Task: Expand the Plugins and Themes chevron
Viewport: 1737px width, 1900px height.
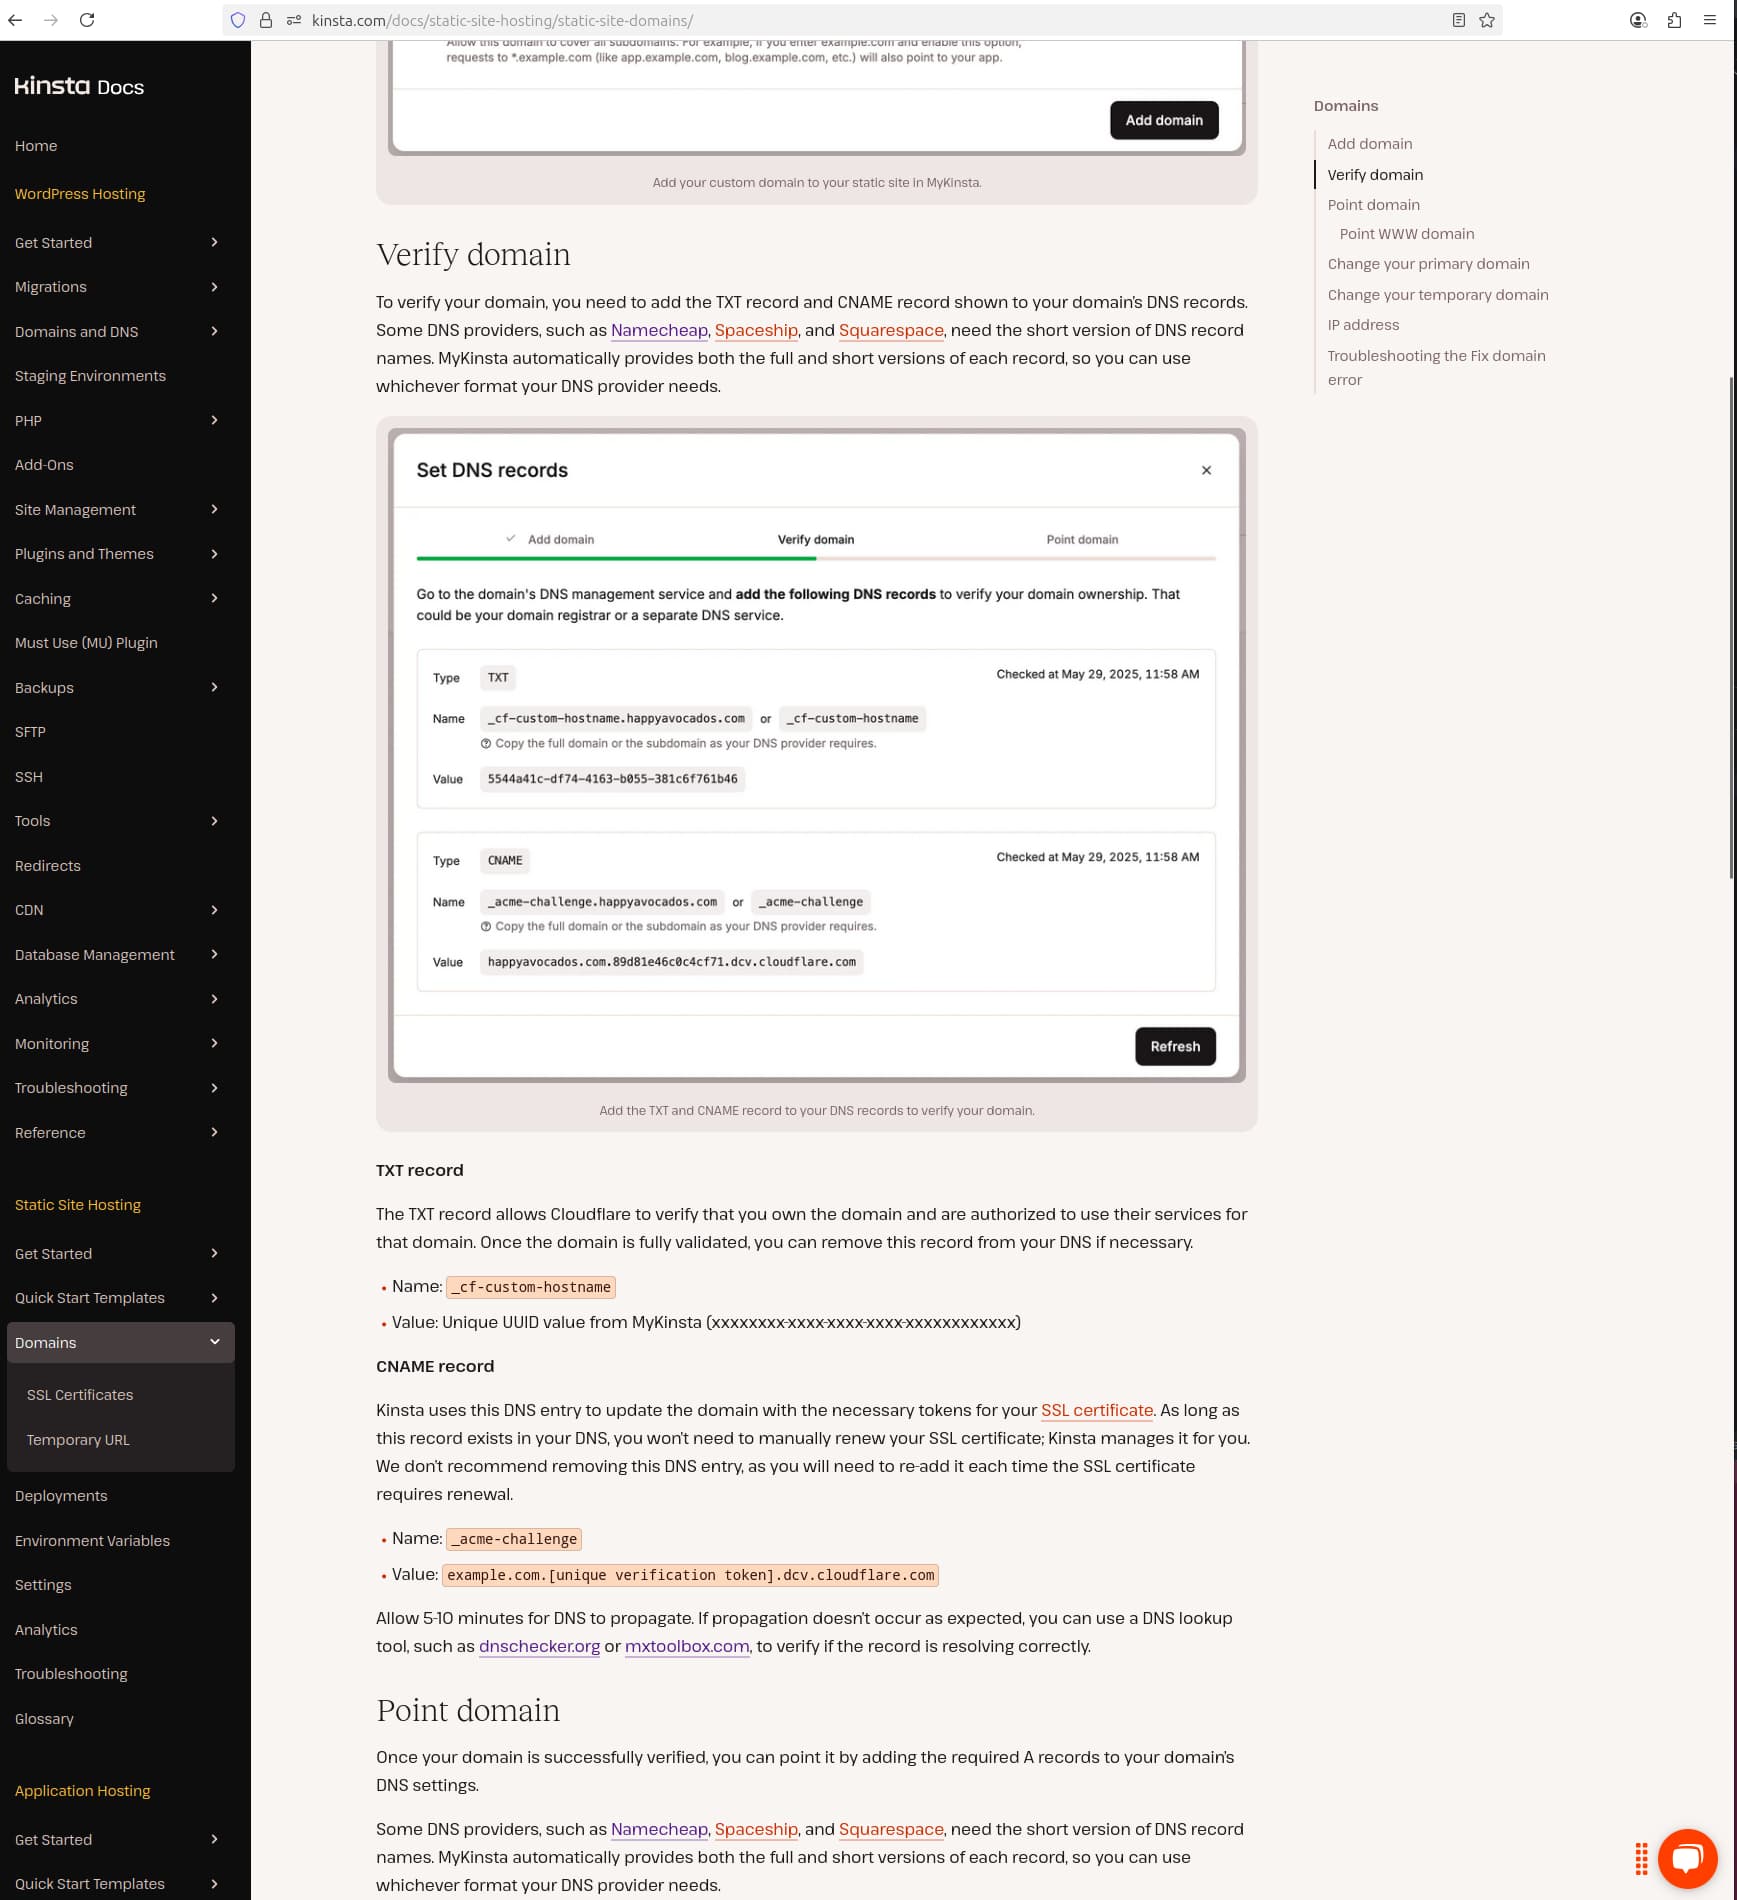Action: click(x=214, y=554)
